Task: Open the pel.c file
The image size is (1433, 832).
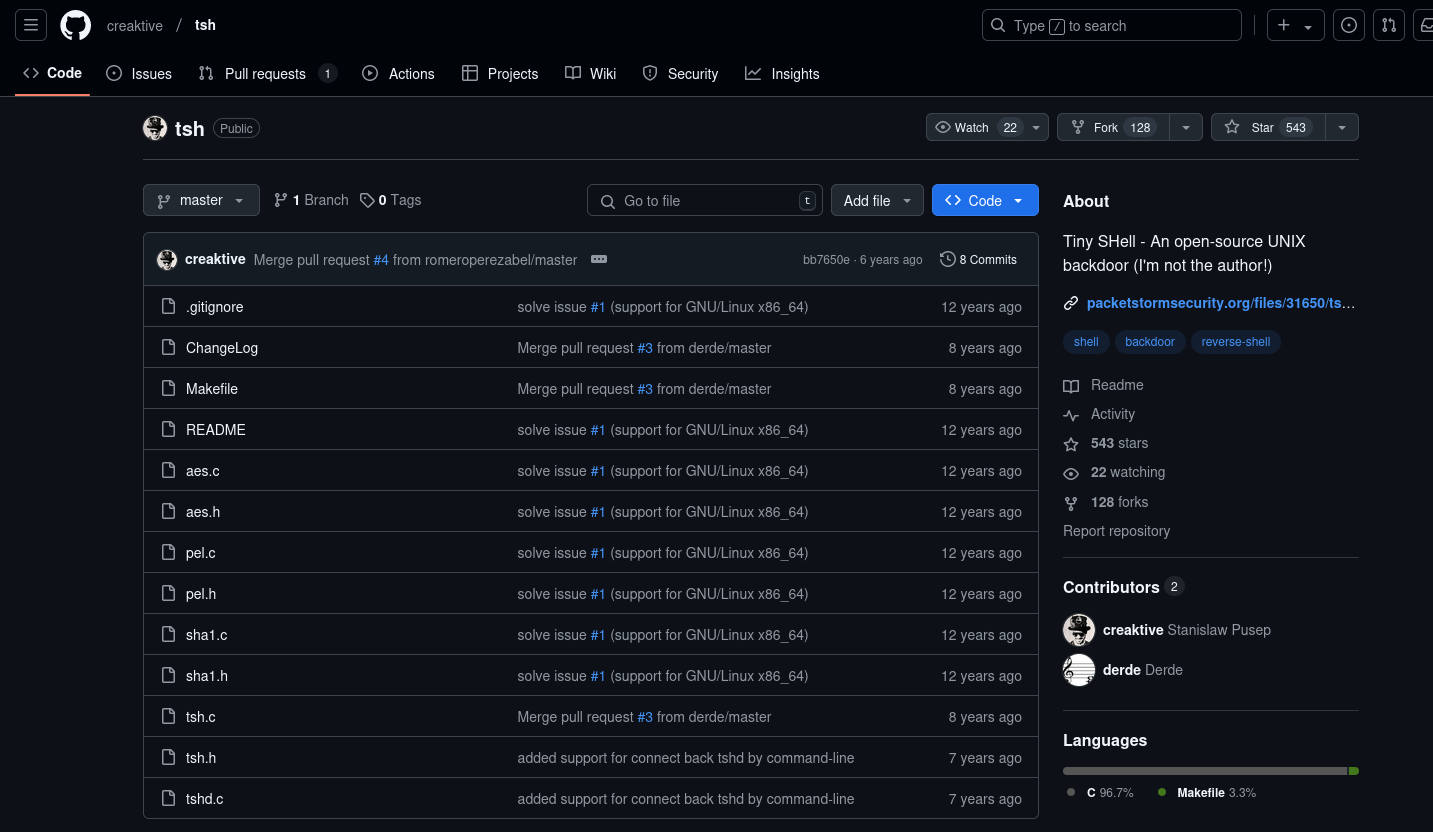Action: [201, 553]
